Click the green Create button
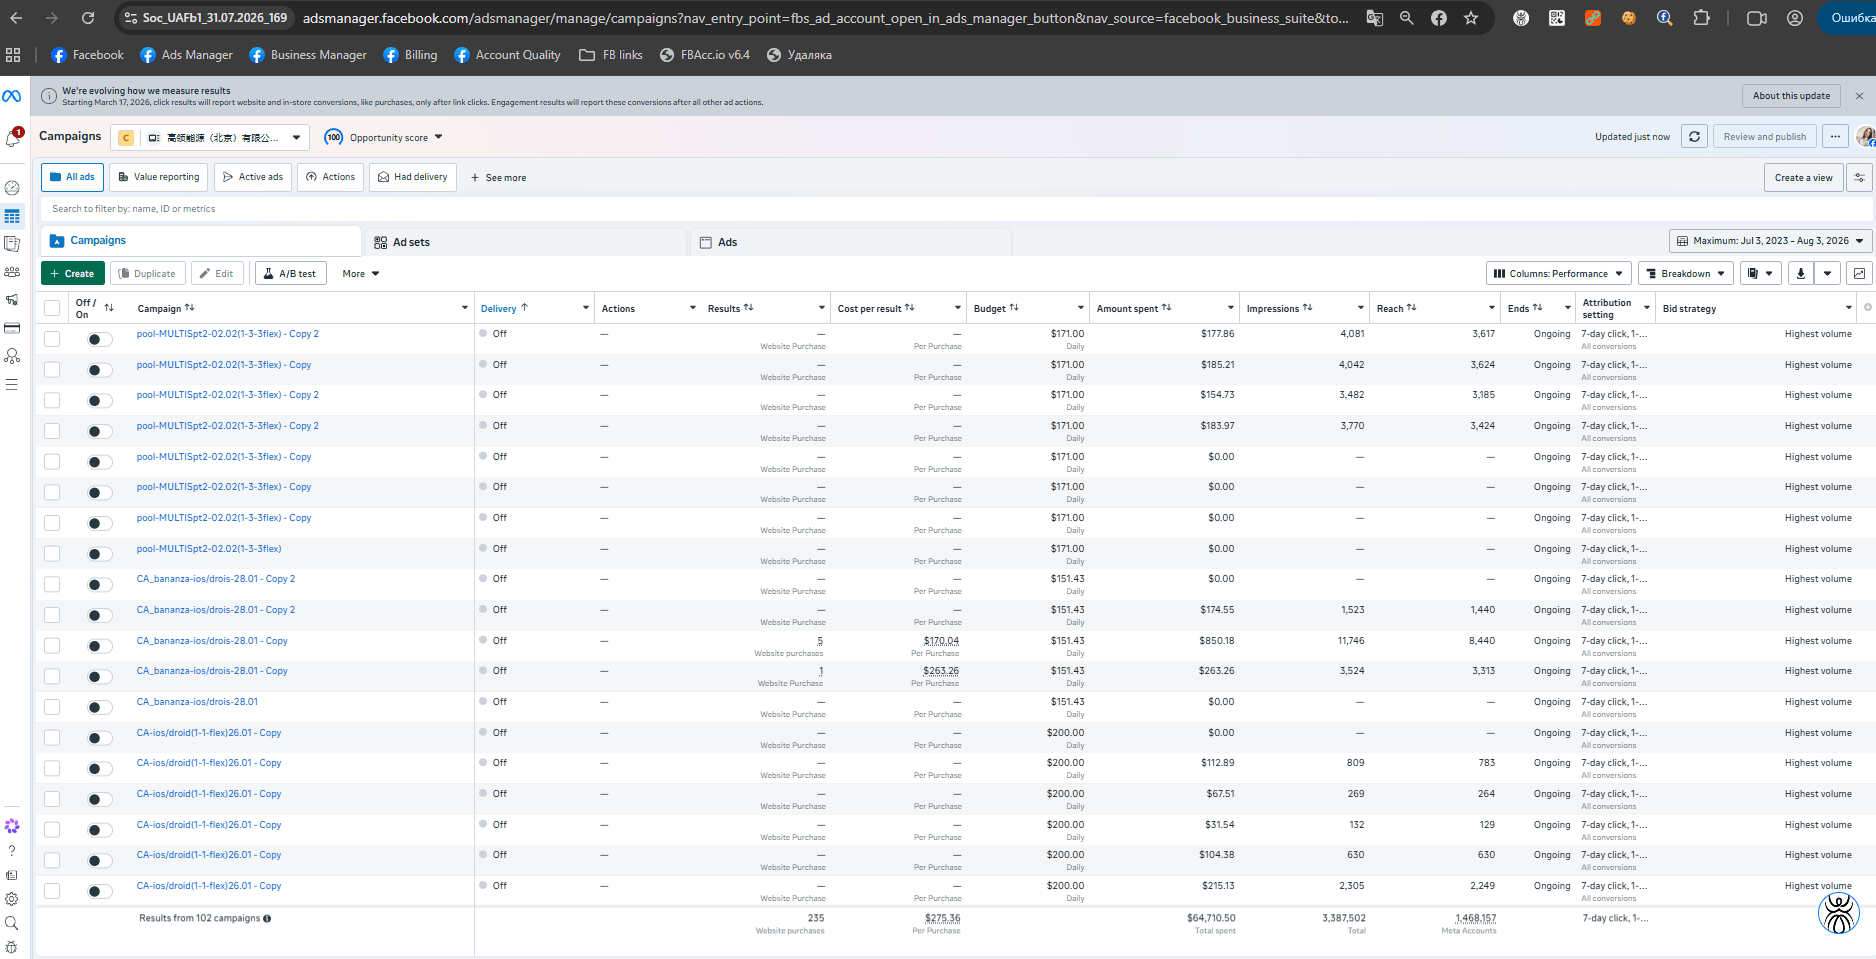 coord(72,273)
